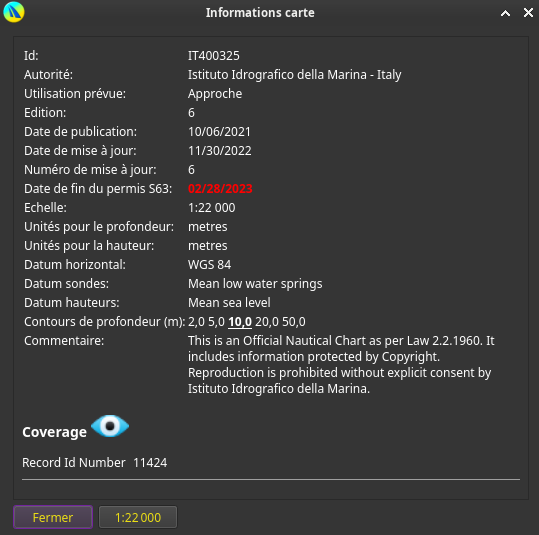The width and height of the screenshot is (539, 535).
Task: Click the Echelle value 1:22 000
Action: (x=211, y=208)
